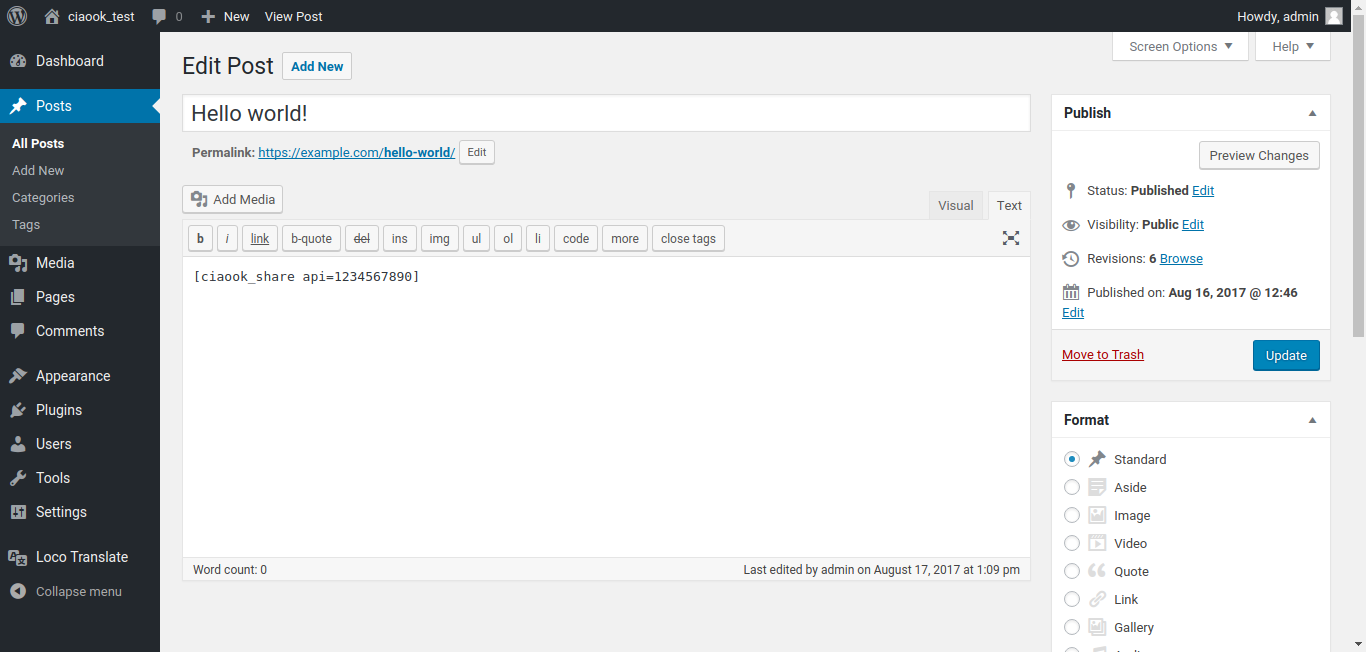Select the Video post format radio
The height and width of the screenshot is (652, 1366).
(x=1072, y=543)
